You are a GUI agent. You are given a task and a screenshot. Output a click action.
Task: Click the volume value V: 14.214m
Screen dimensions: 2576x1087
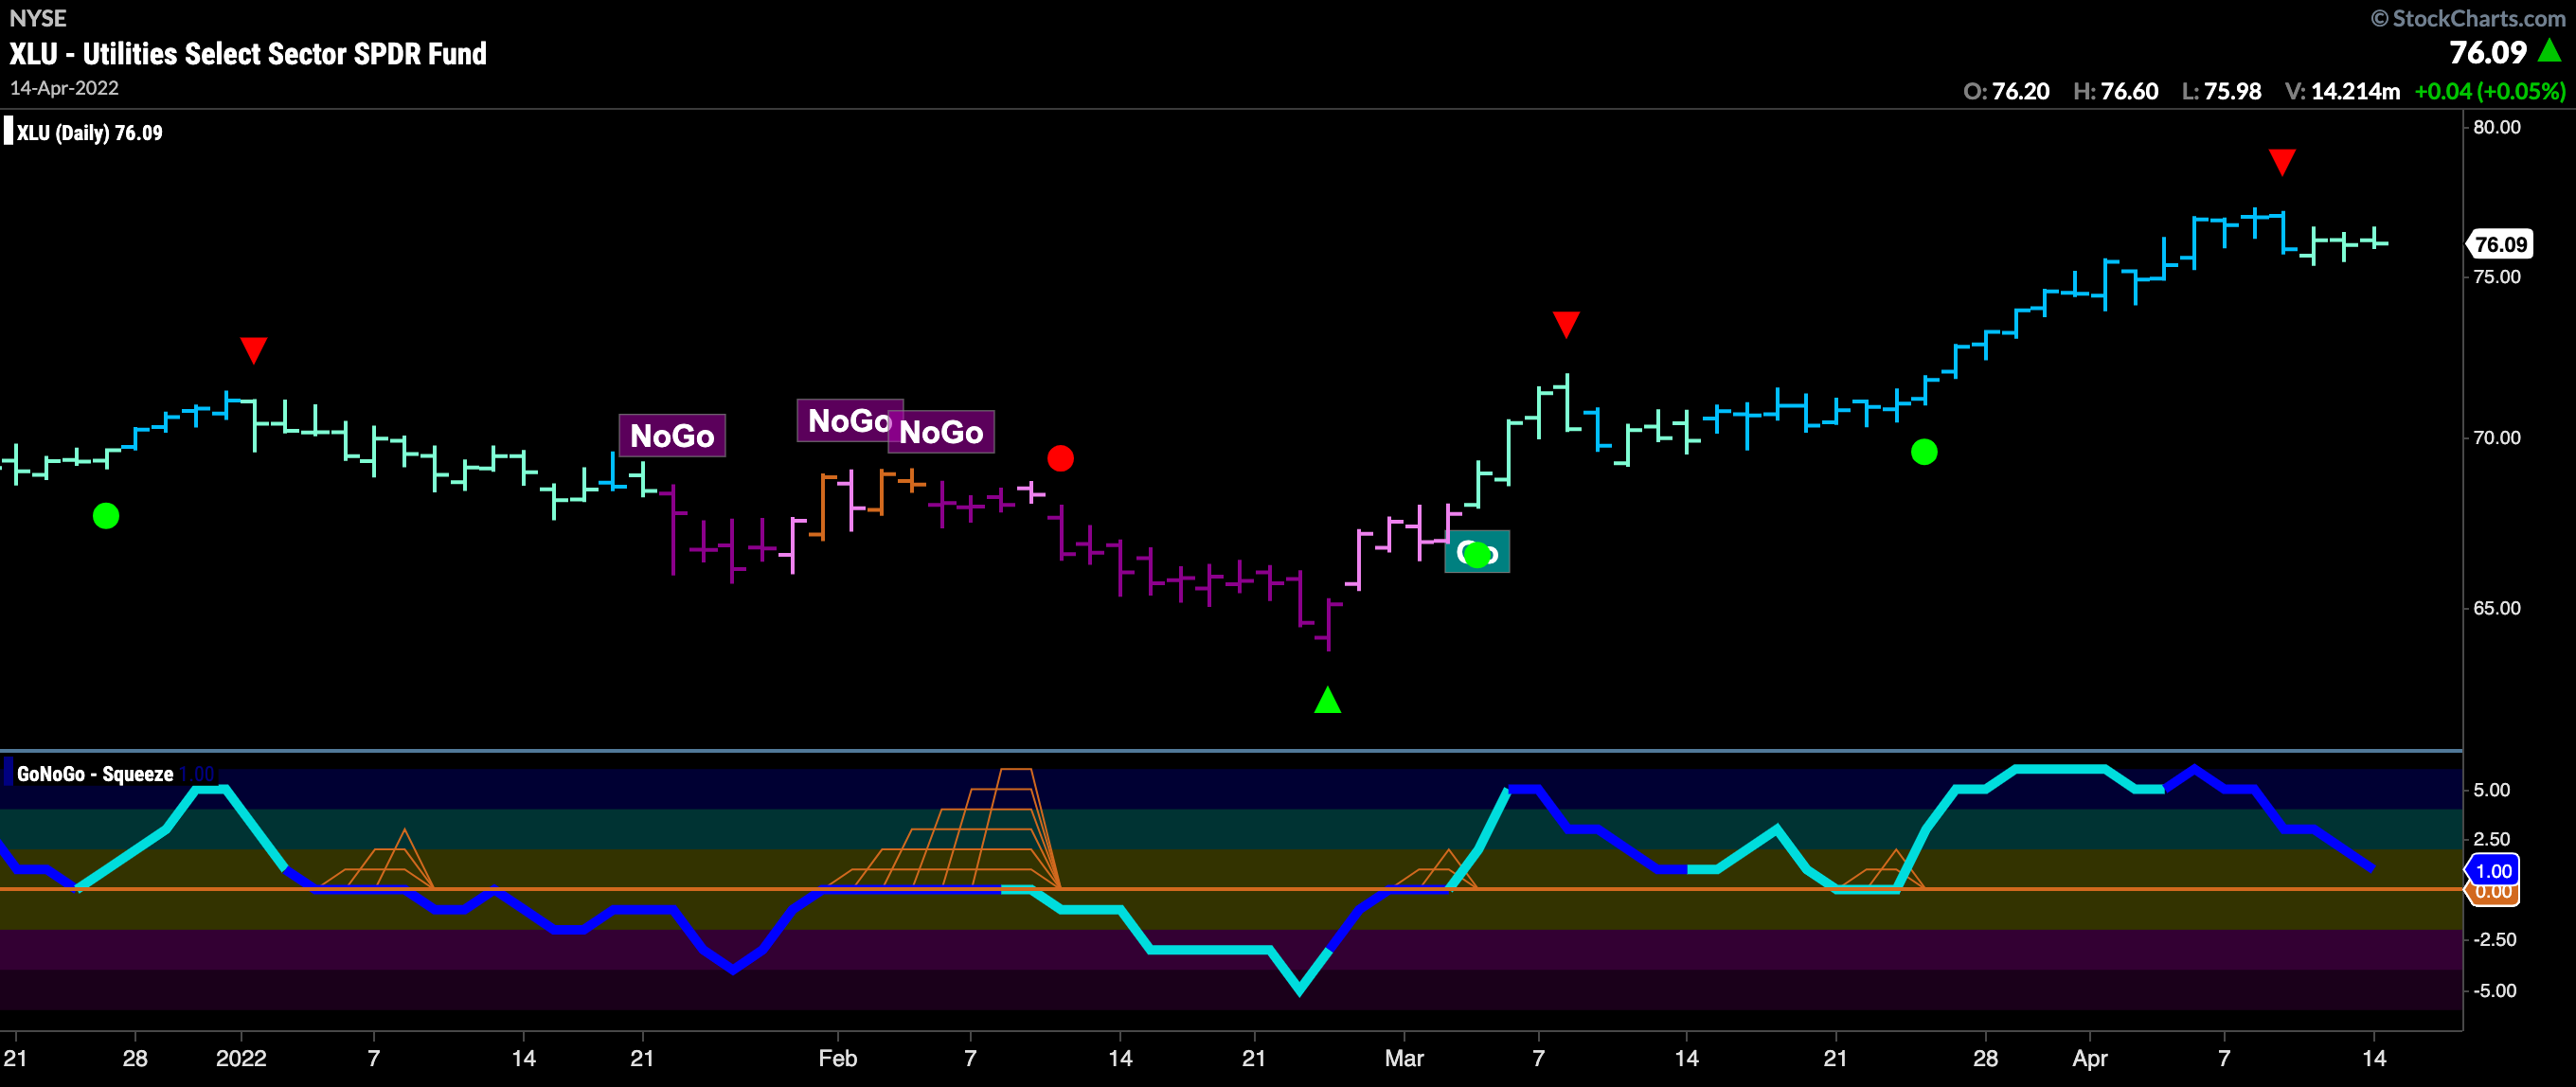coord(2342,91)
